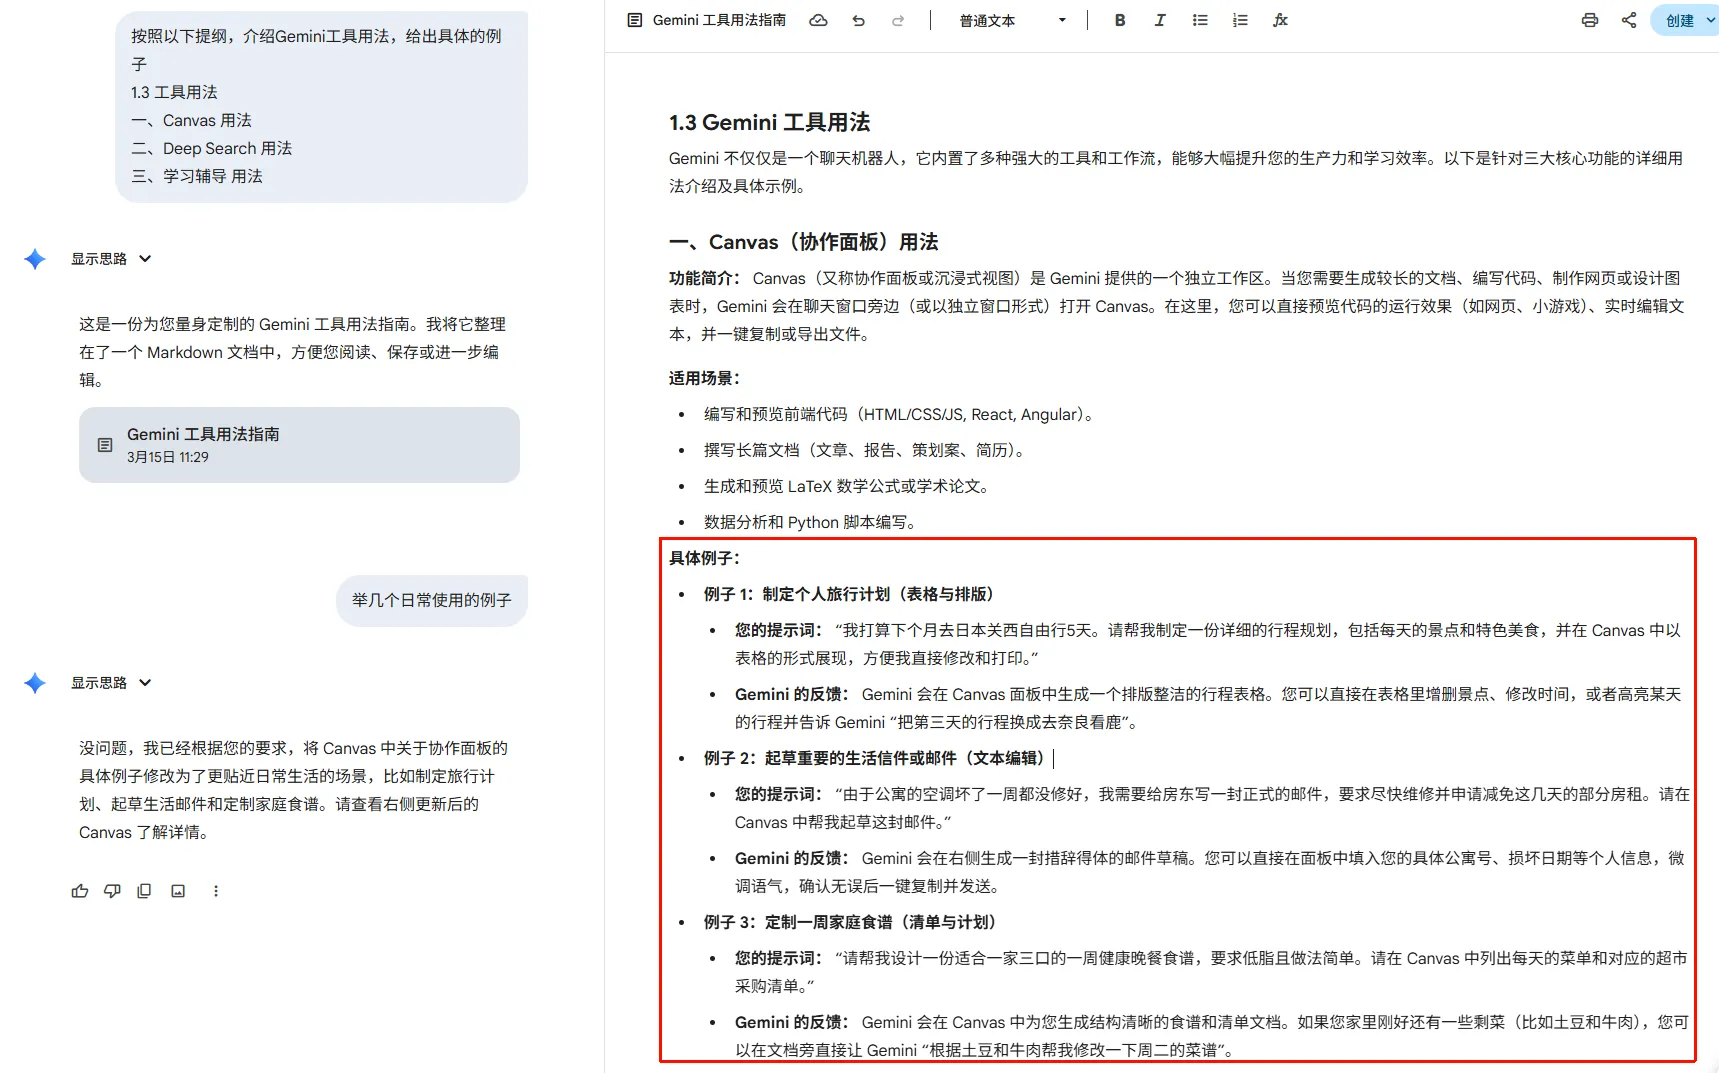This screenshot has height=1073, width=1719.
Task: Click the 1.3 Gemini 工具用法 heading text
Action: pyautogui.click(x=769, y=122)
